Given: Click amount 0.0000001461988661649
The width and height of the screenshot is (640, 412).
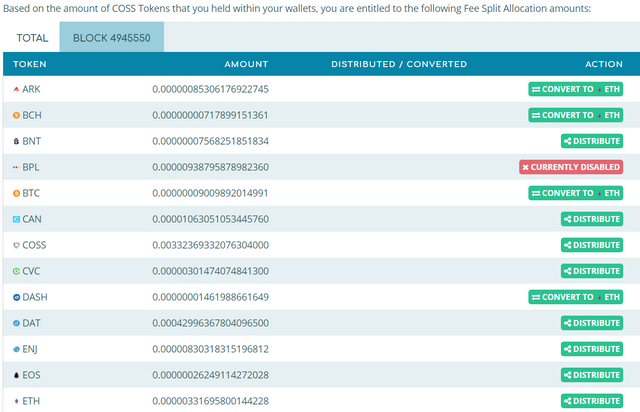Looking at the screenshot, I should 211,297.
